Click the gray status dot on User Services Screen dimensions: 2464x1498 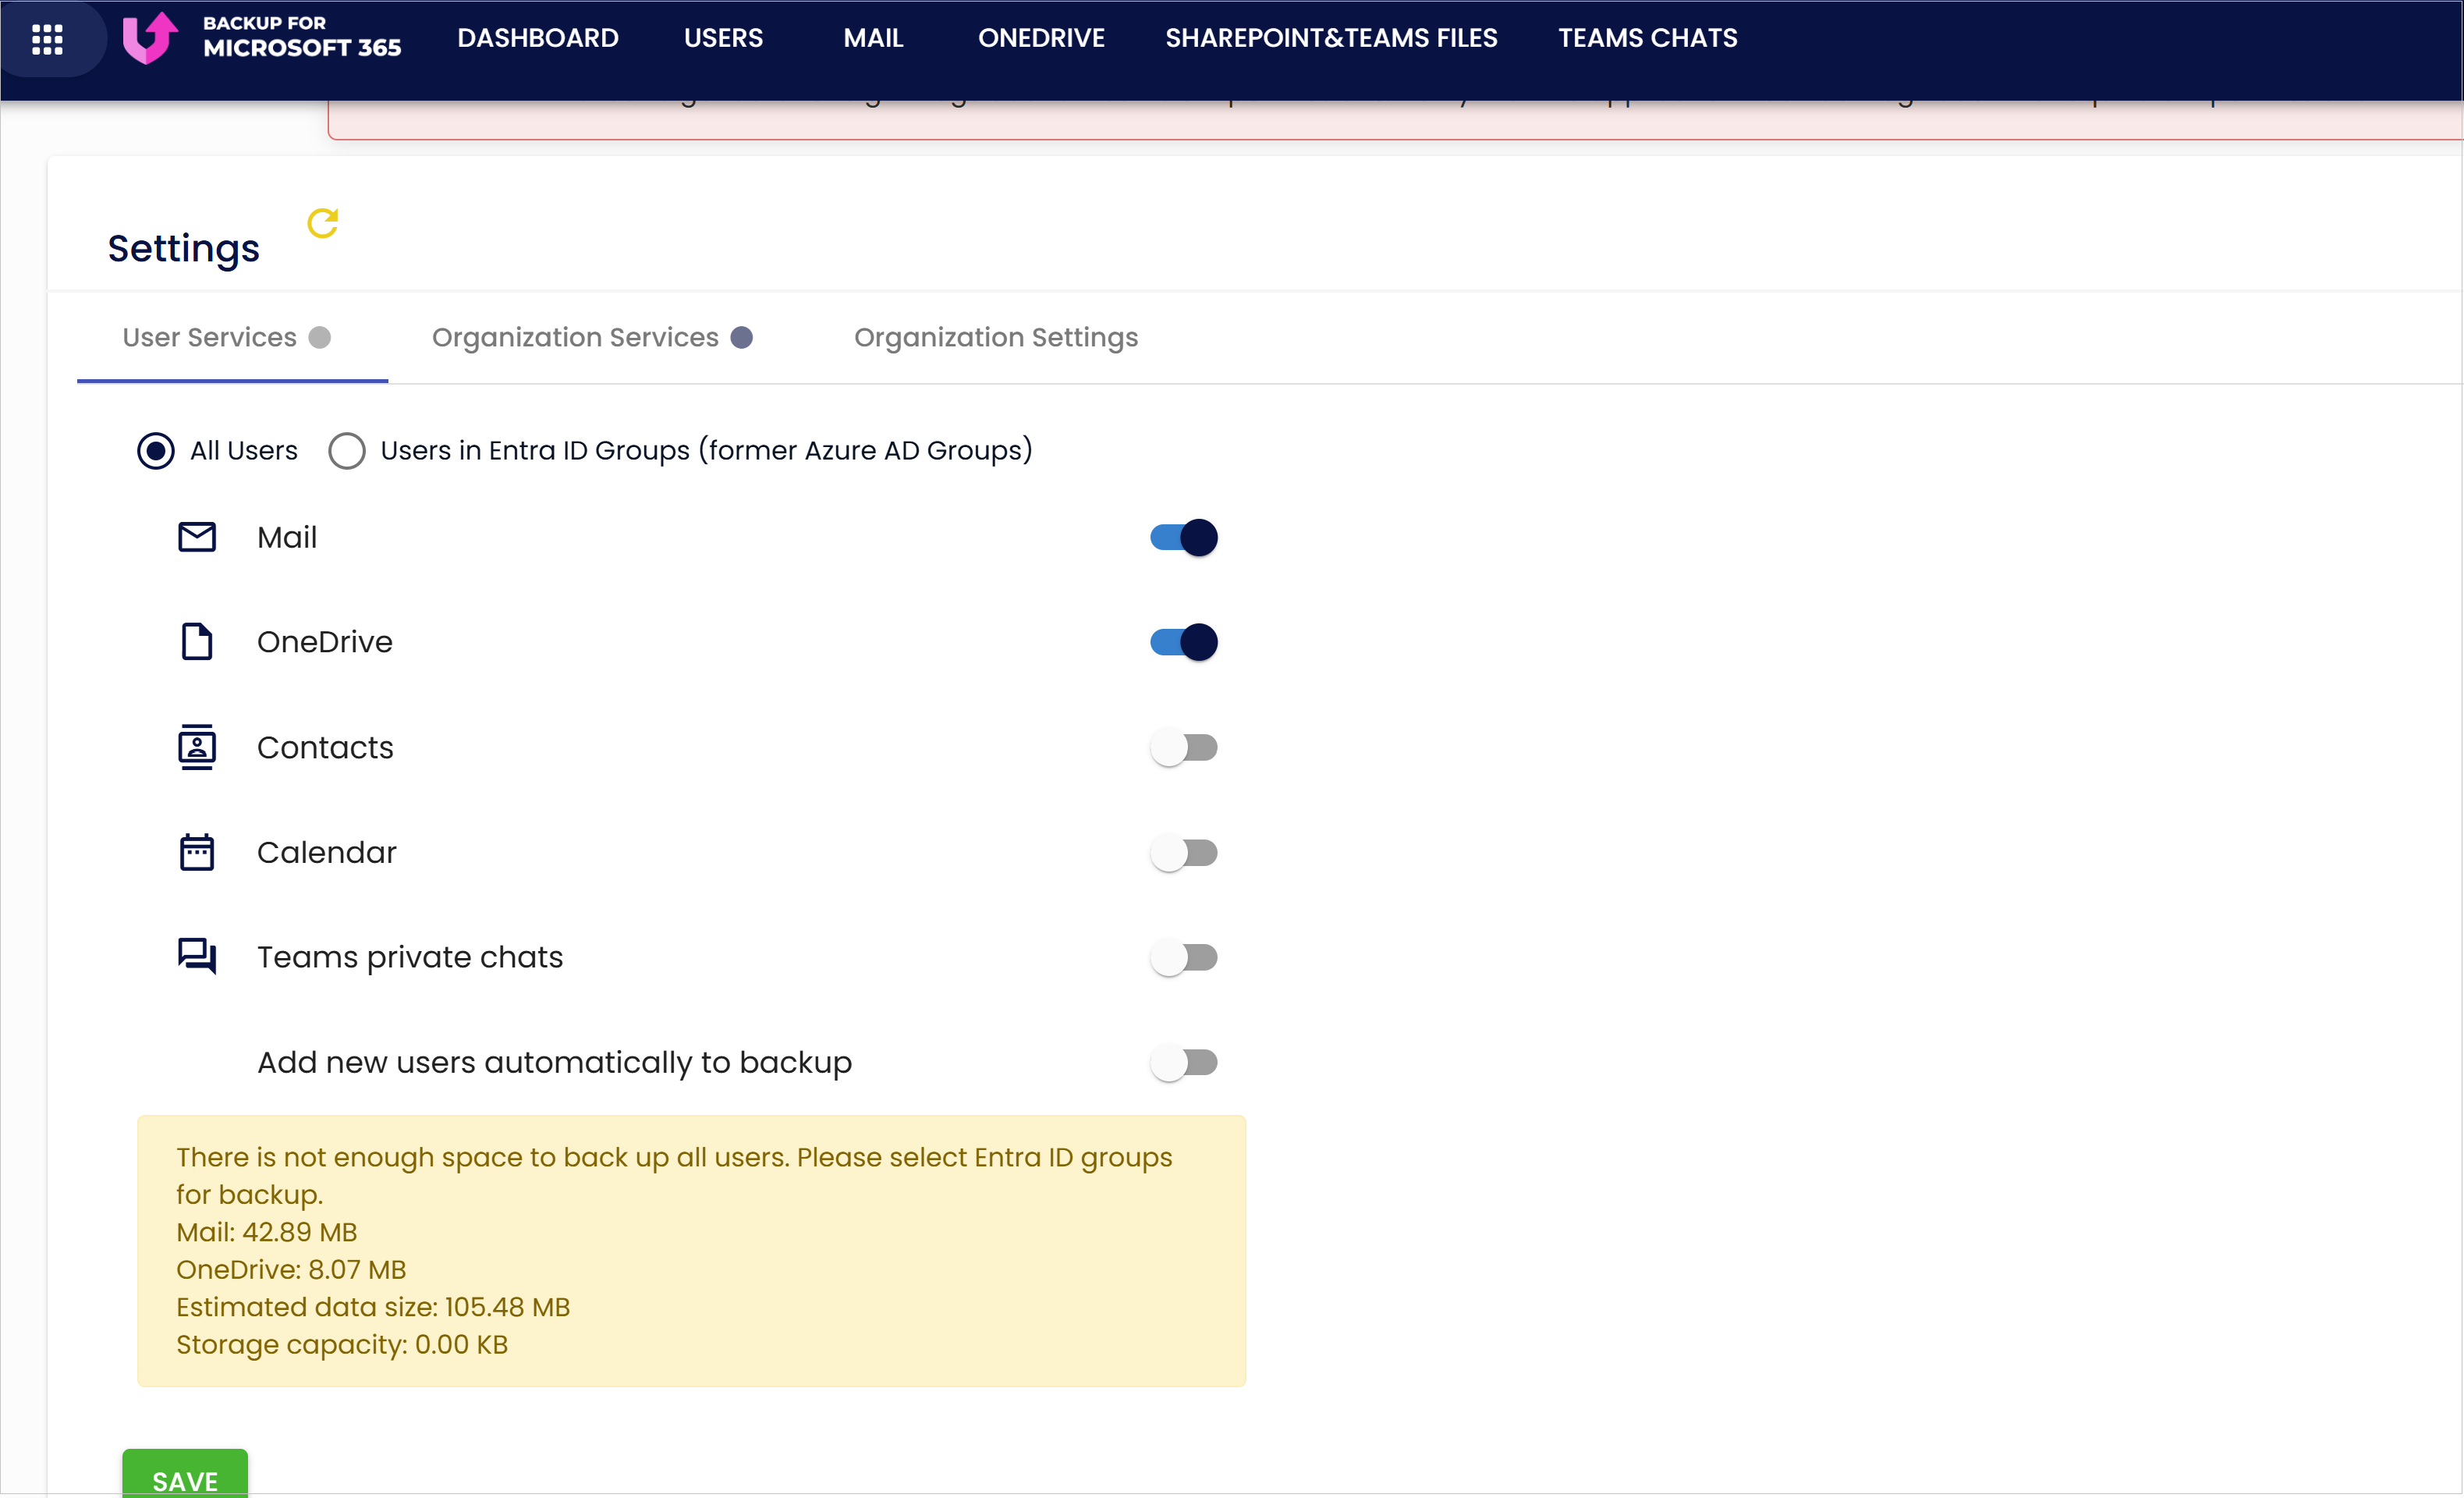[x=320, y=337]
